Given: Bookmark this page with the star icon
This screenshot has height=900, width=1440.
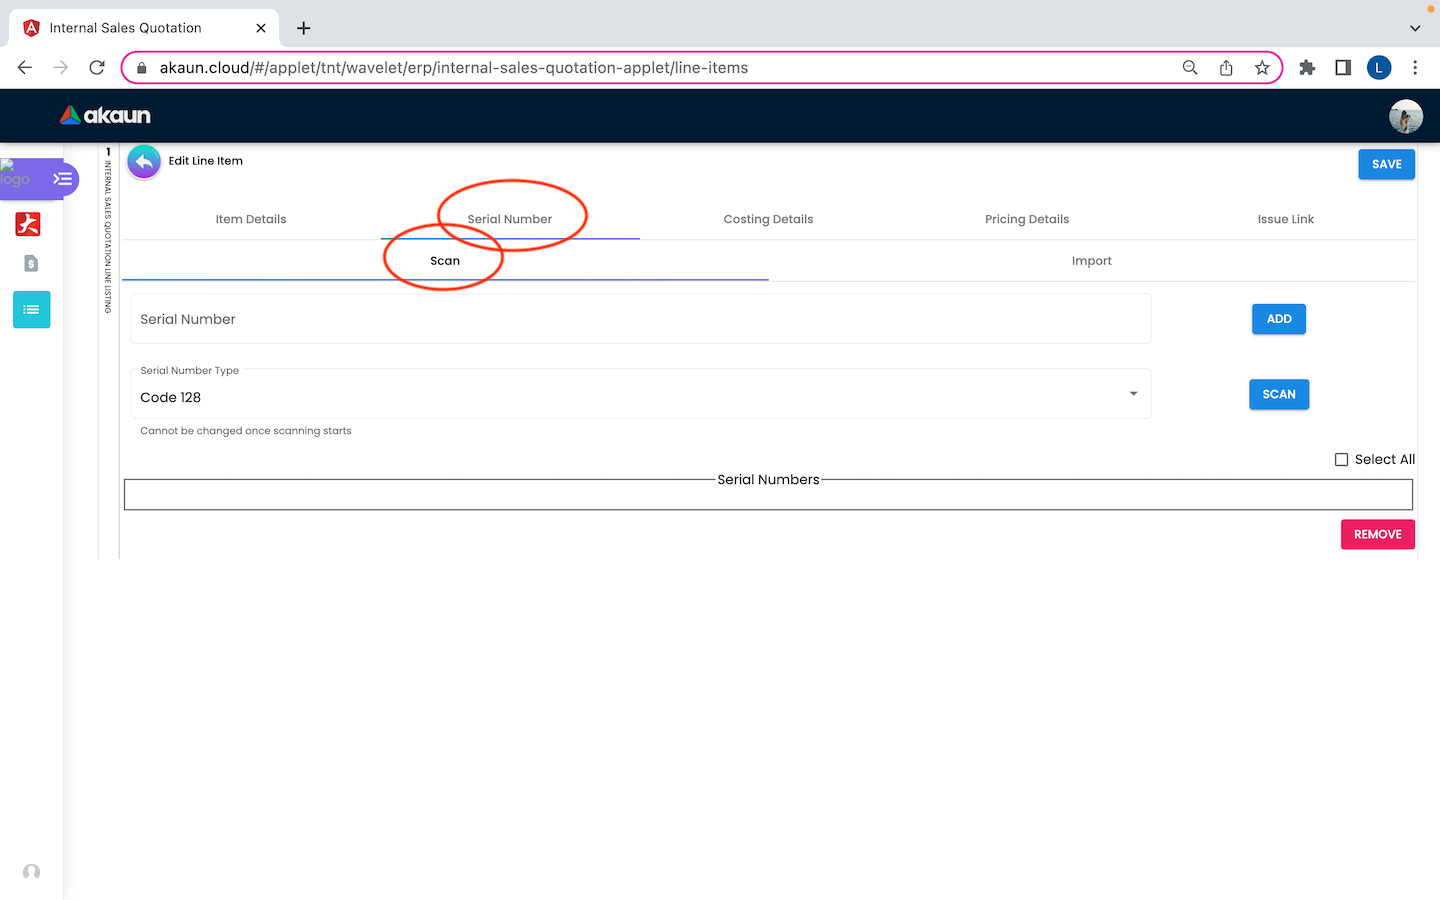Looking at the screenshot, I should coord(1262,68).
